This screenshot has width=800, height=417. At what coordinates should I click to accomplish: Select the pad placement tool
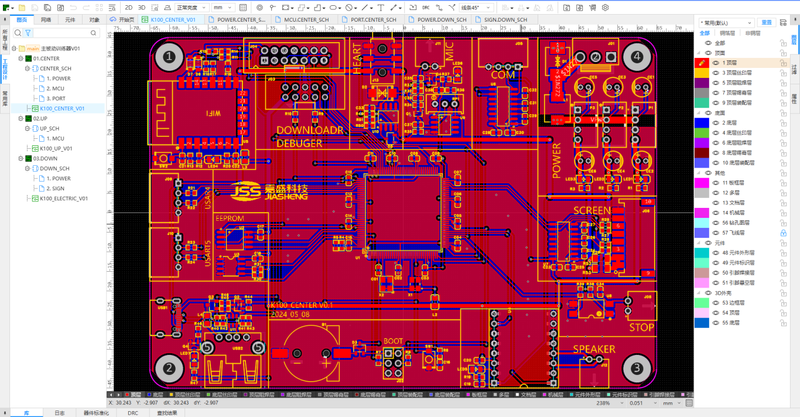click(272, 8)
